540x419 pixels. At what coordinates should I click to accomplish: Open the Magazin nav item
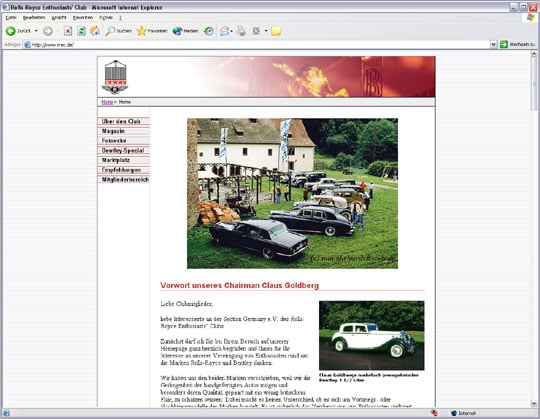[x=124, y=131]
